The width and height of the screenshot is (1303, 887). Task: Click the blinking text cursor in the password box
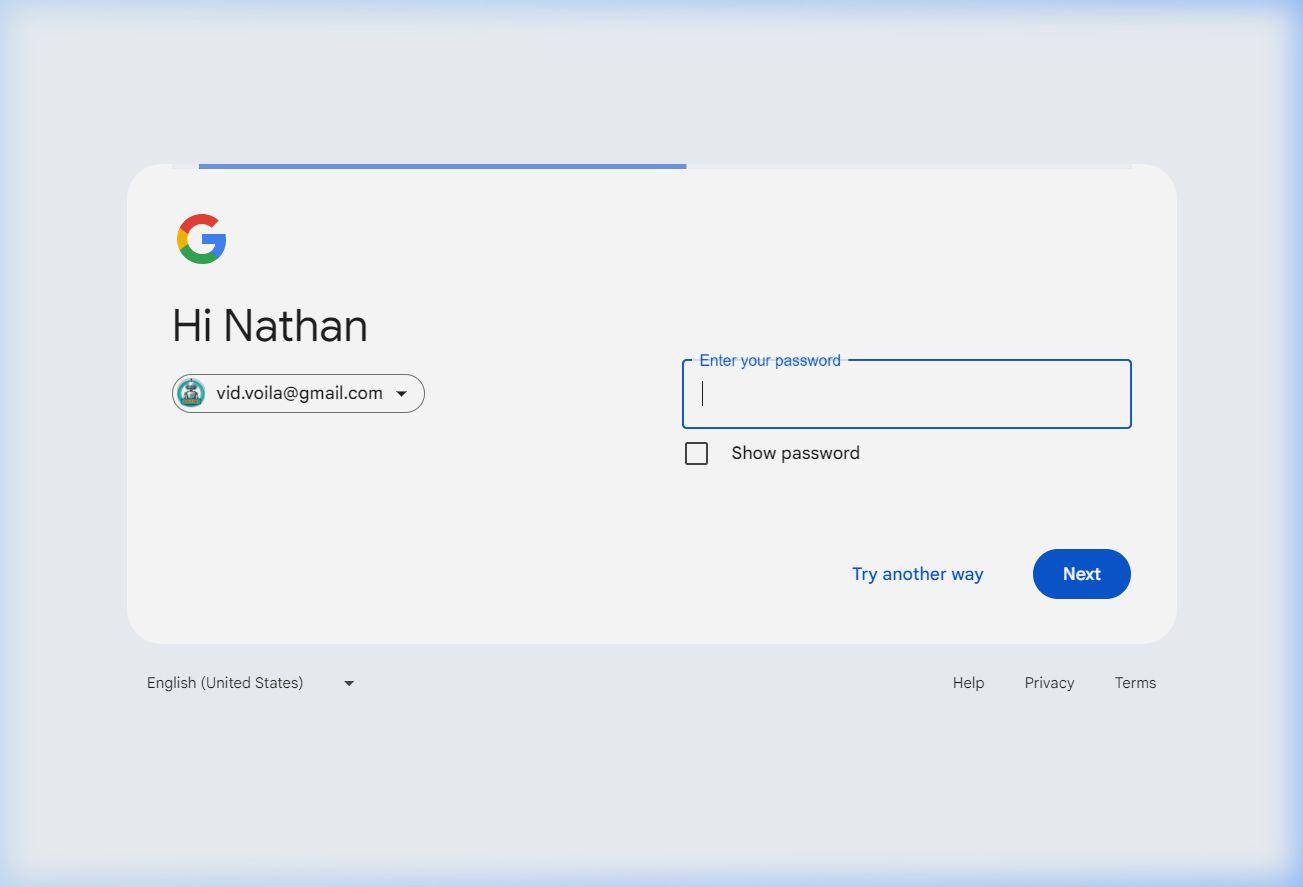click(x=703, y=394)
